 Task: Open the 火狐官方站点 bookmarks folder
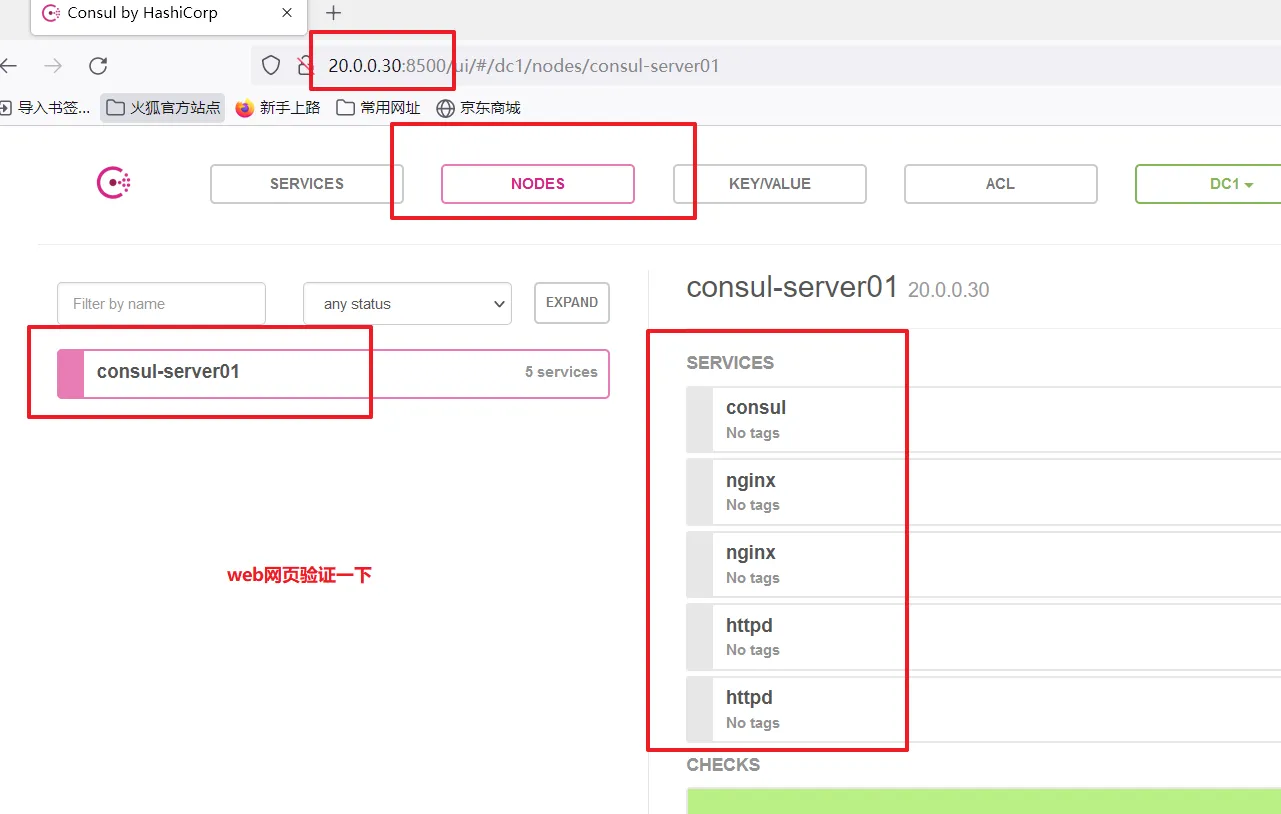point(163,107)
